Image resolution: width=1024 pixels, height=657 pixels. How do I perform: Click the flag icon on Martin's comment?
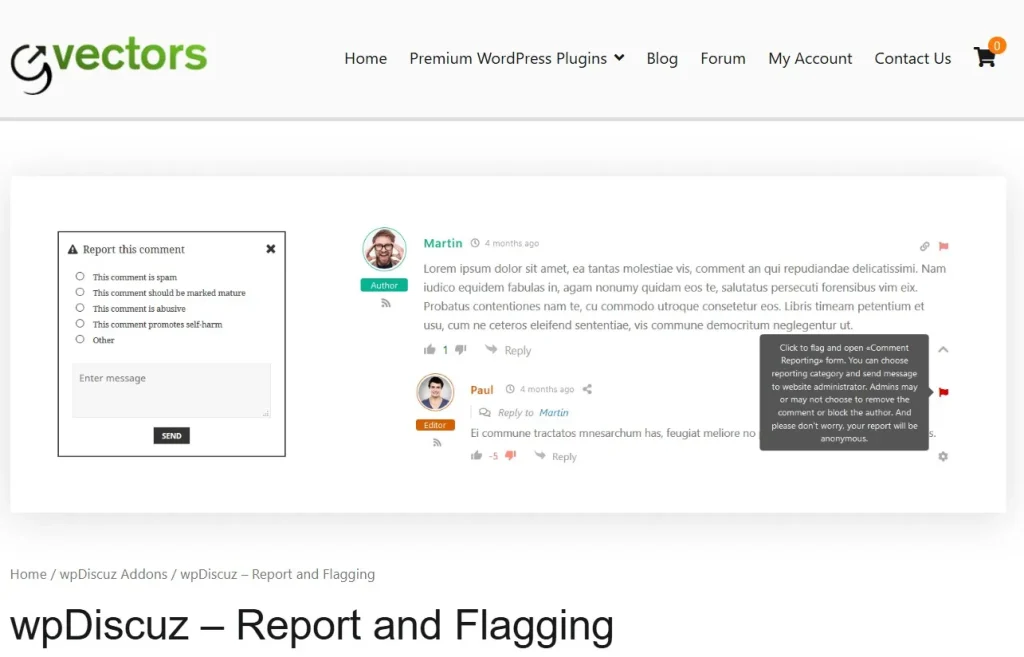coord(941,246)
